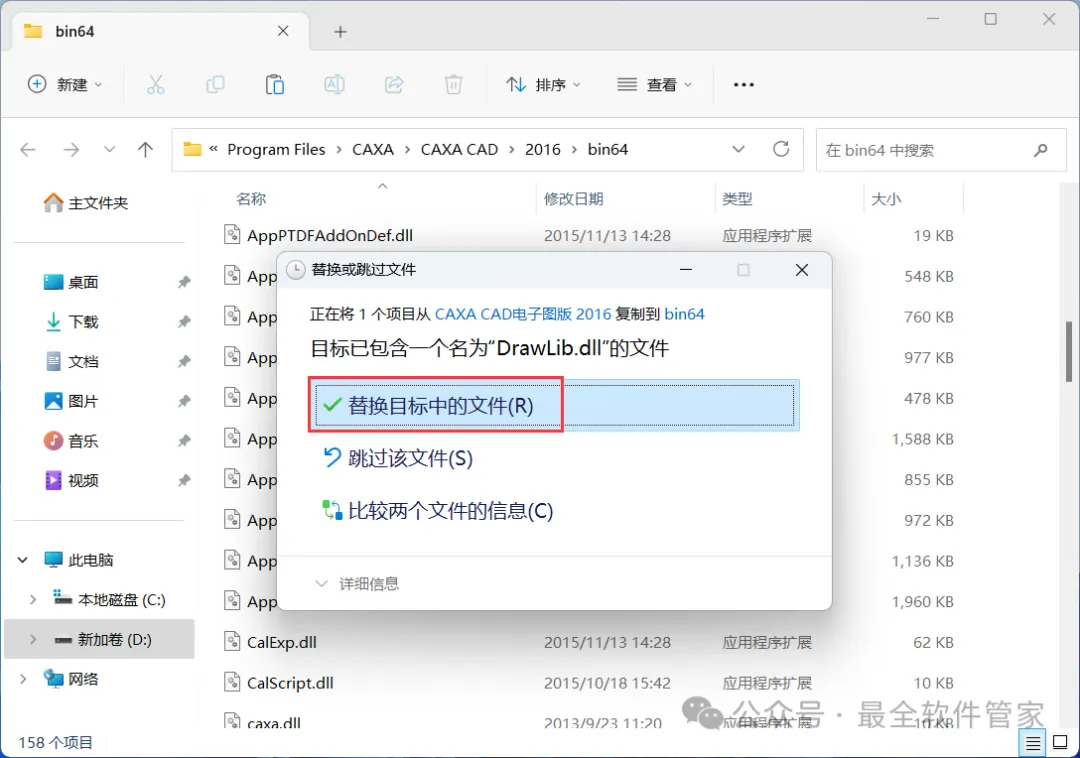The image size is (1080, 758).
Task: Select the file CalExp.dll
Action: click(x=282, y=642)
